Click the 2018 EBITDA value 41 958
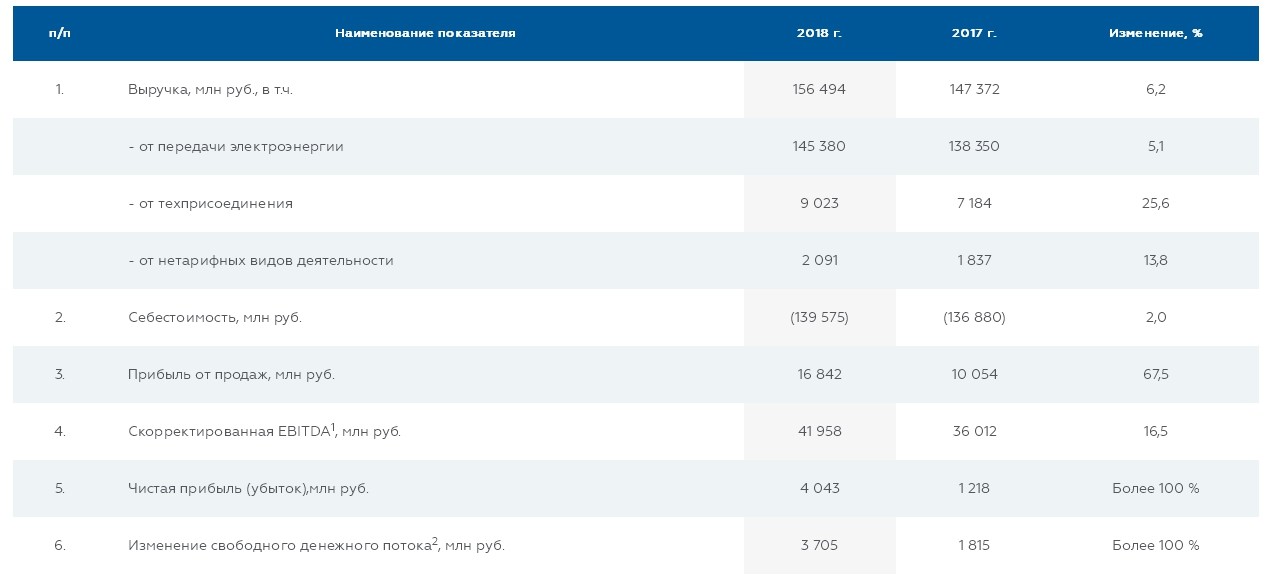The image size is (1266, 577). (x=819, y=432)
